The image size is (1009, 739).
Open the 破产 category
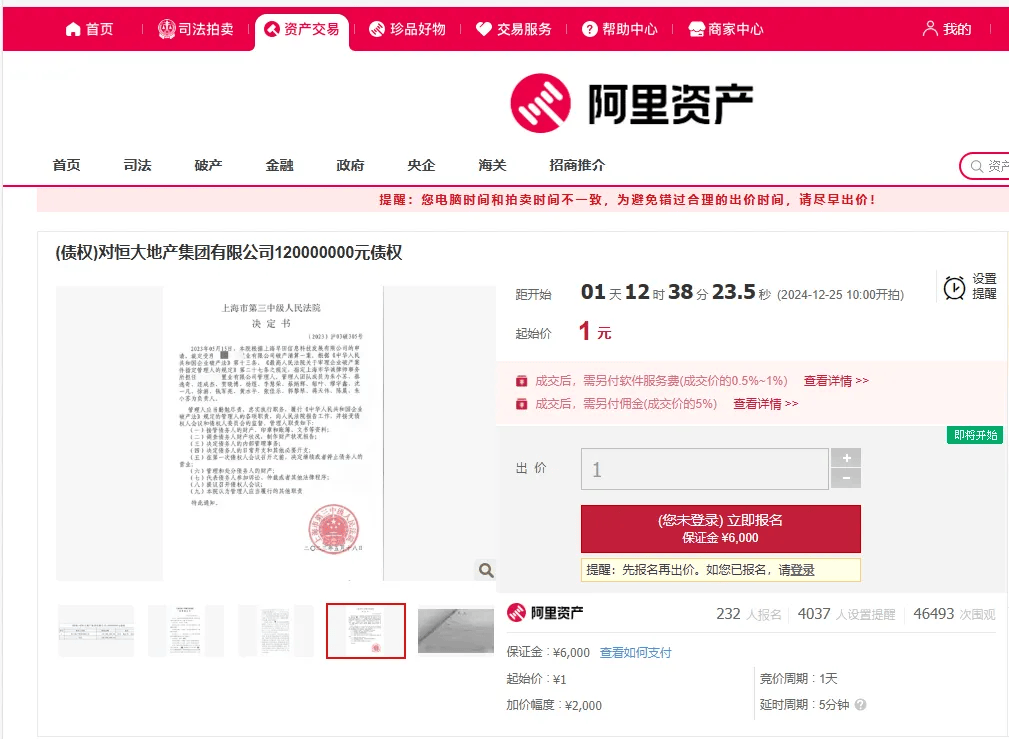(x=208, y=165)
